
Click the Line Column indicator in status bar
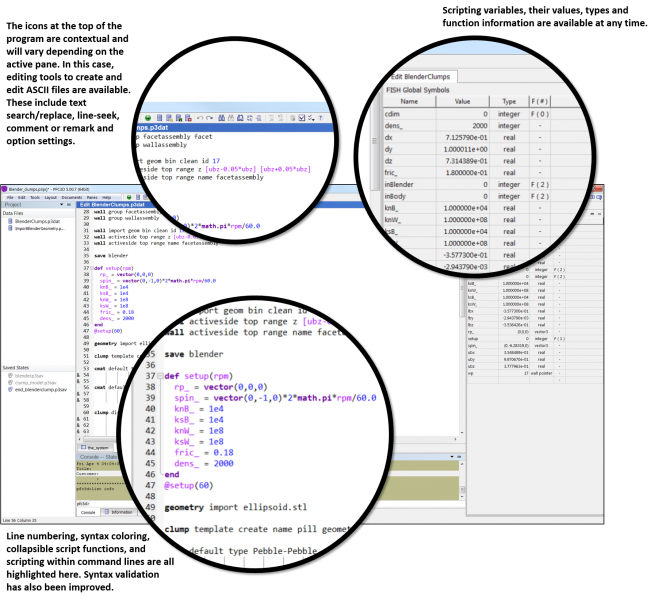19,521
